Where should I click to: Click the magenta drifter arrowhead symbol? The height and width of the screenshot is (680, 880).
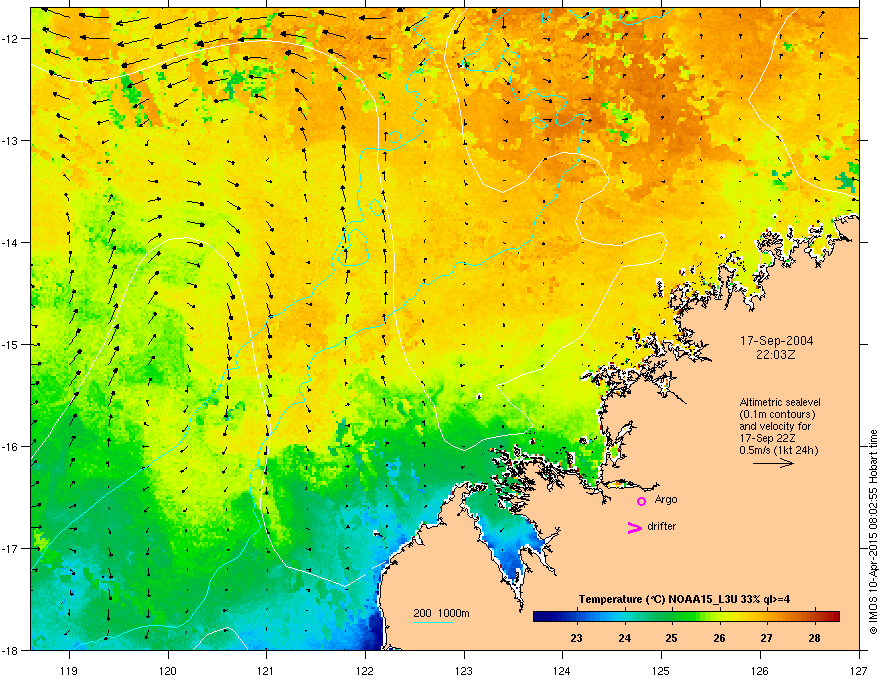click(634, 527)
